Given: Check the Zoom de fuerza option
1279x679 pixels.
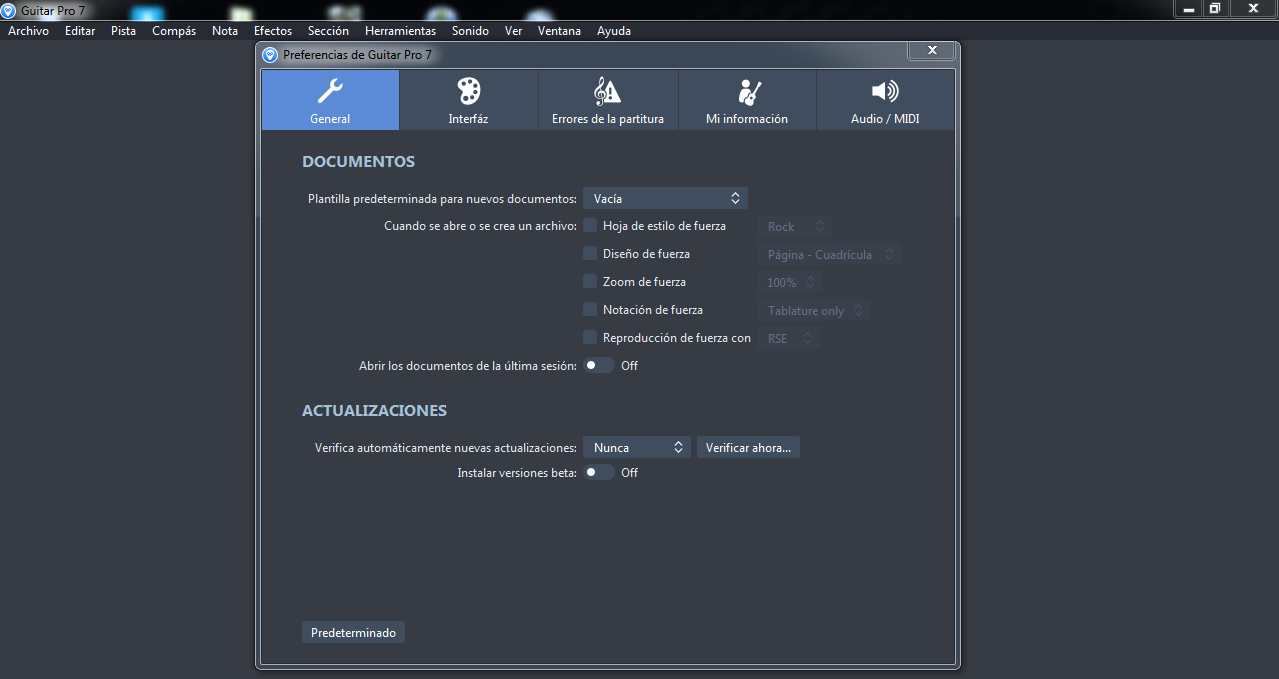Looking at the screenshot, I should point(590,281).
